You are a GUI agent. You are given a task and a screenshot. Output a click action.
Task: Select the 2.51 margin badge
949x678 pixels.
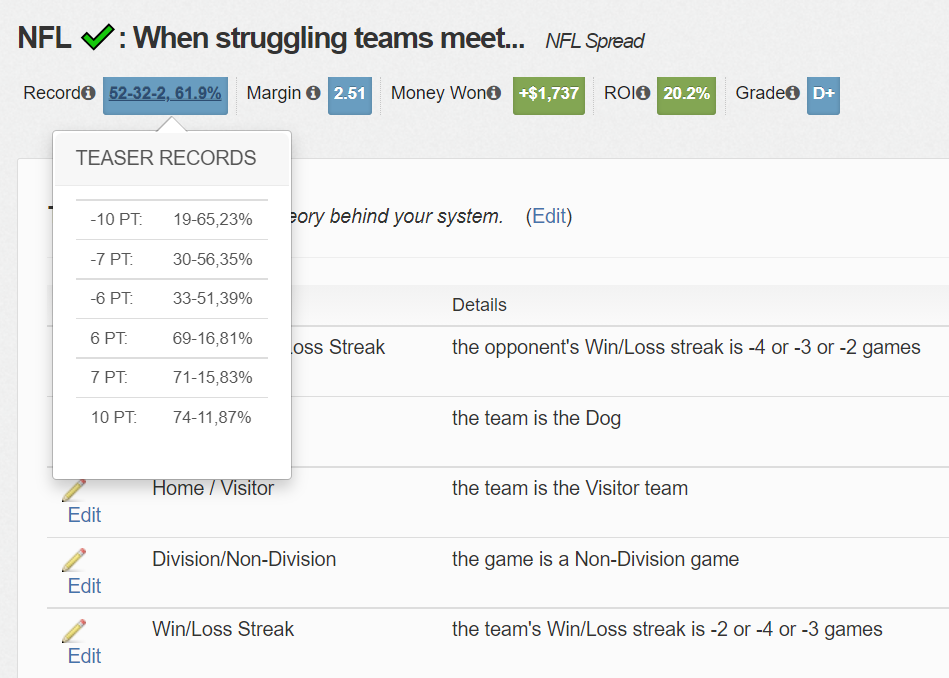tap(350, 94)
